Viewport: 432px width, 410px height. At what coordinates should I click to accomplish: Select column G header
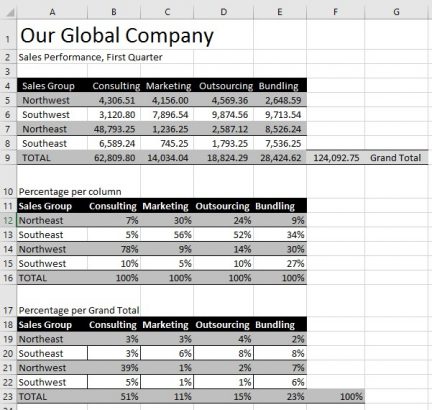coord(396,12)
